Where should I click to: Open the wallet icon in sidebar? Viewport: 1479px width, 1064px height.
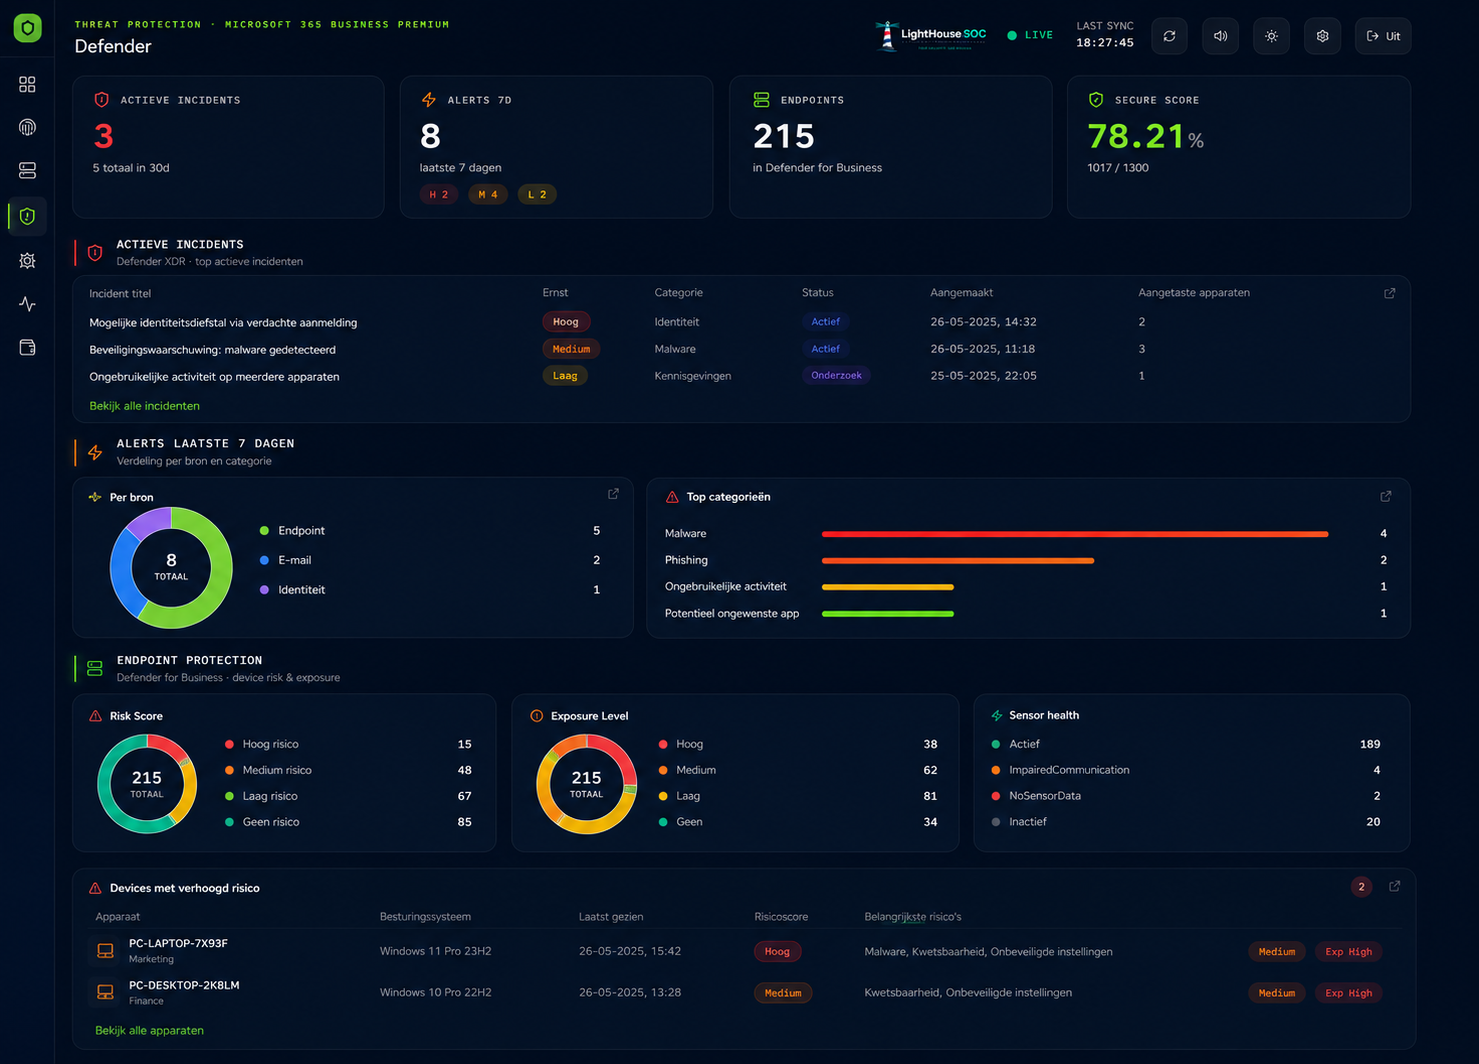tap(27, 347)
